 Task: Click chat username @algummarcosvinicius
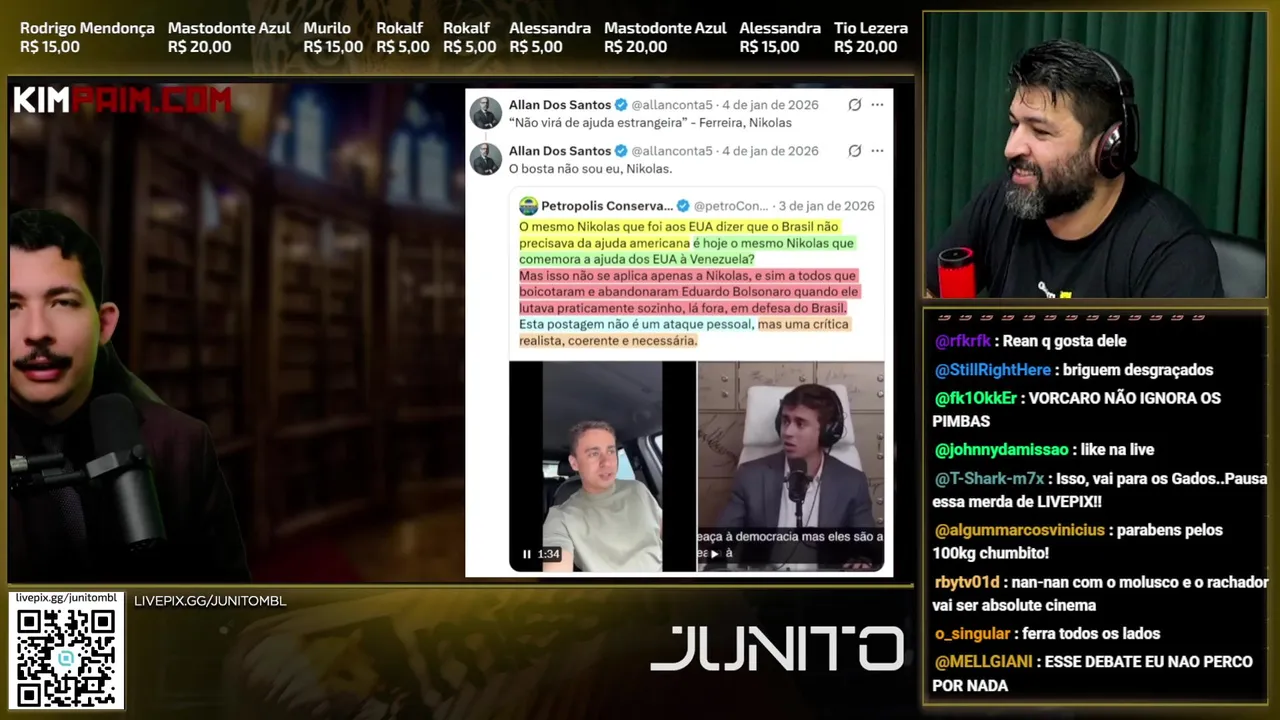click(1019, 530)
